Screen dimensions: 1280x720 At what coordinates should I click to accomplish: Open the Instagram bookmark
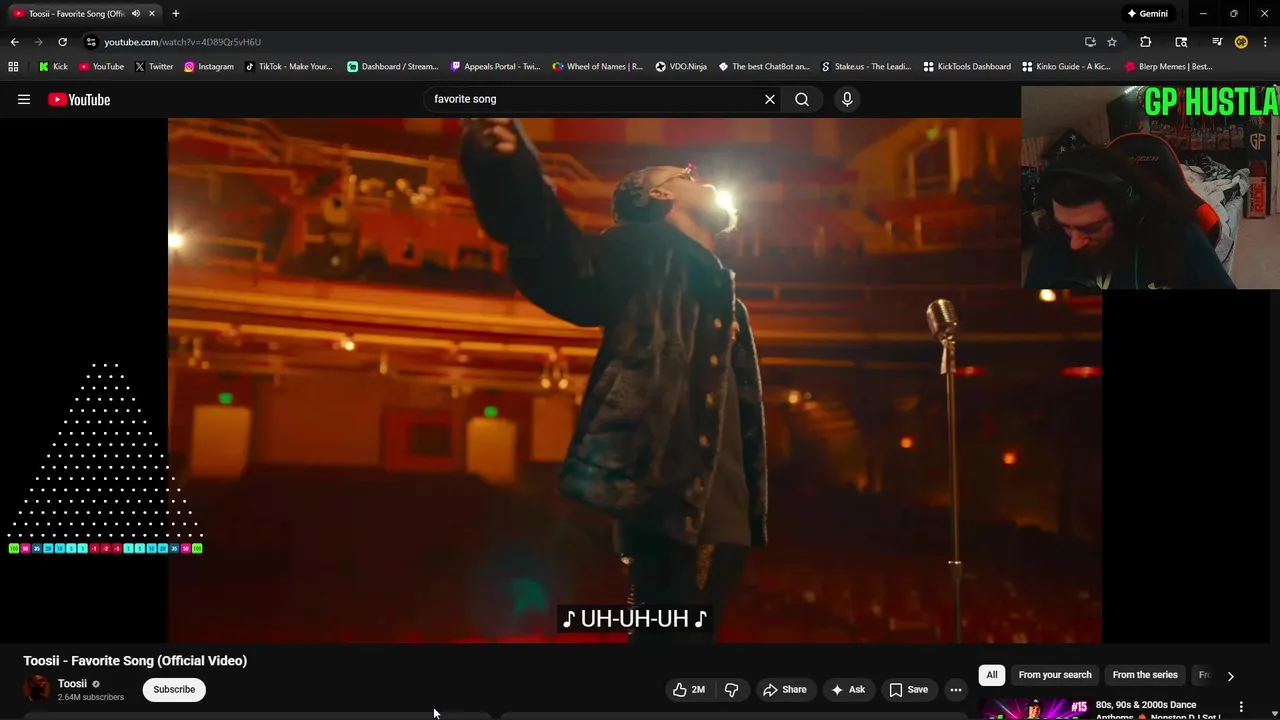tap(209, 67)
